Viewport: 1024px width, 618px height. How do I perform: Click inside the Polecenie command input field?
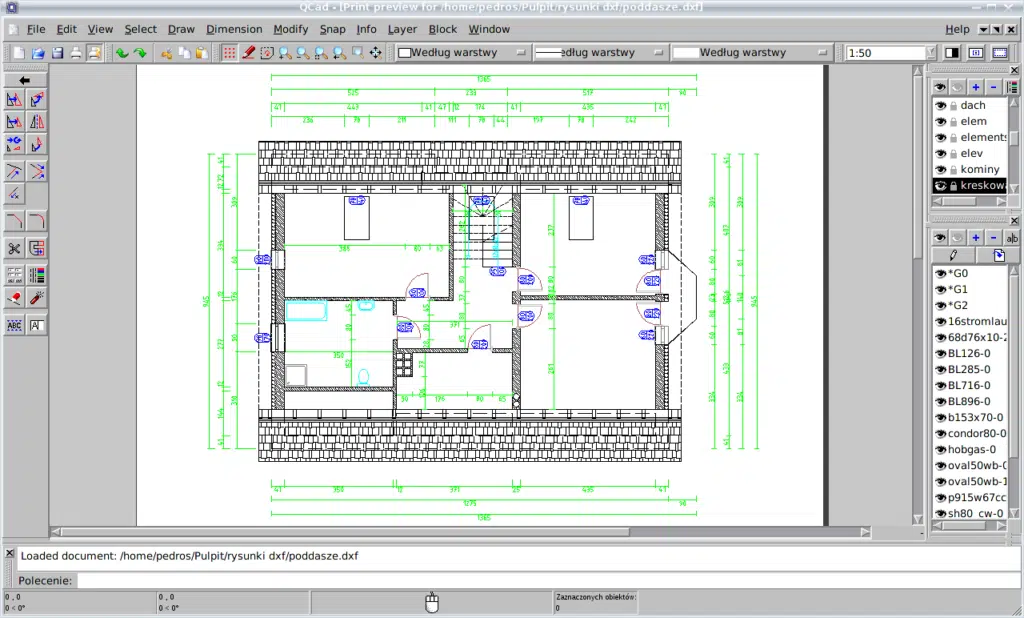coord(300,580)
